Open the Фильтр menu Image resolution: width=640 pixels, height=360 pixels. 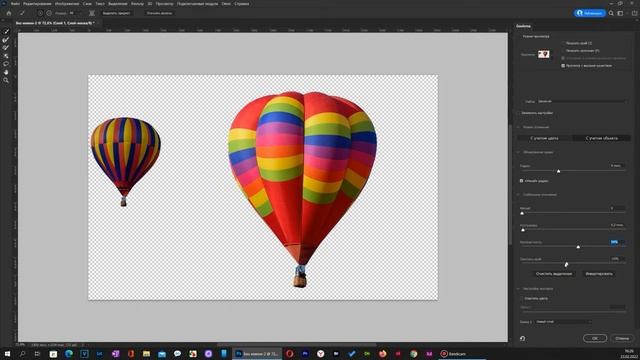click(x=137, y=4)
